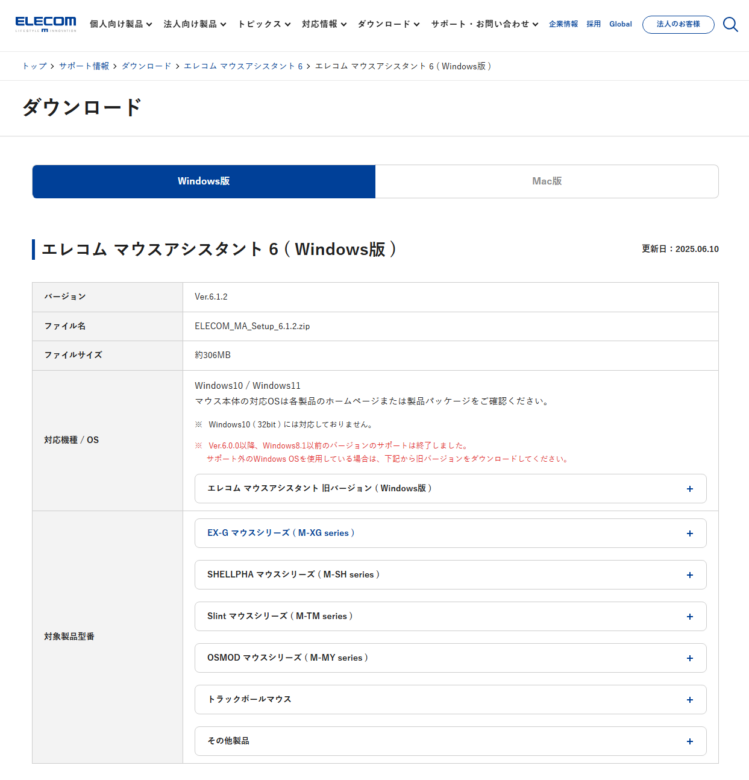
Task: Go to 企業情報 link
Action: tap(563, 24)
